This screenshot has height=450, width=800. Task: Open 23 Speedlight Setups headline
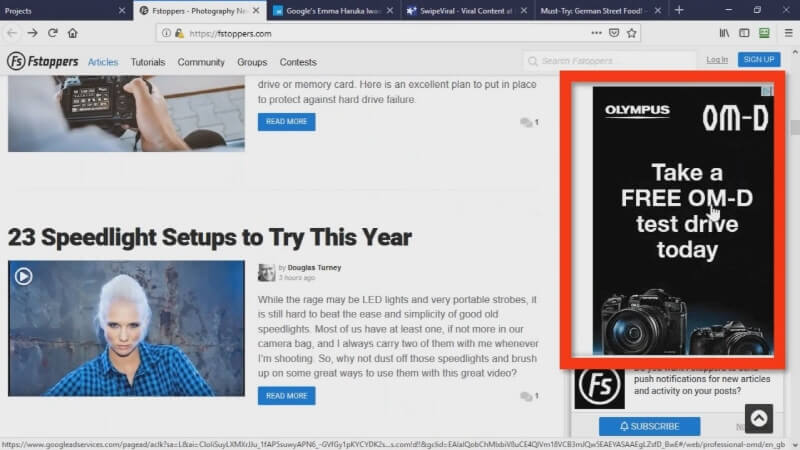point(210,237)
